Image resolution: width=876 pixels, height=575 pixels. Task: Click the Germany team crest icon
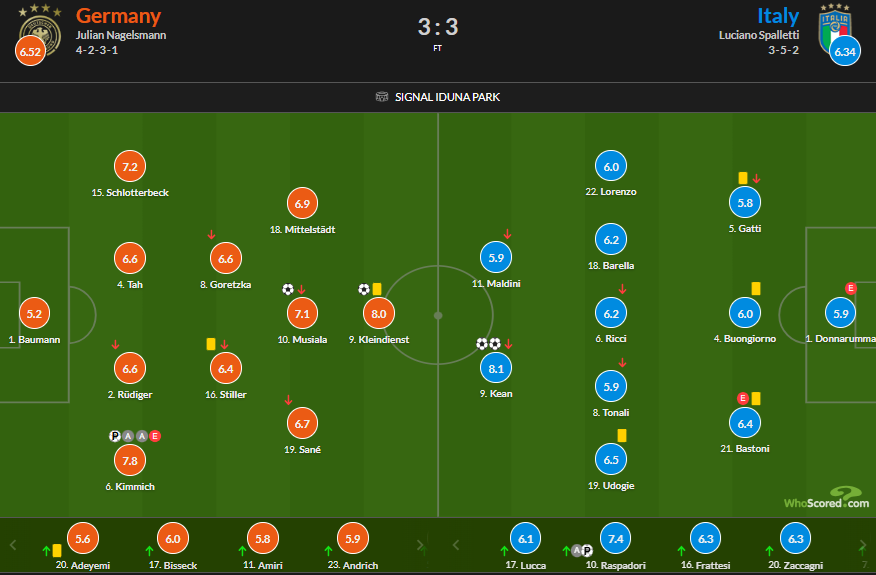click(x=40, y=31)
